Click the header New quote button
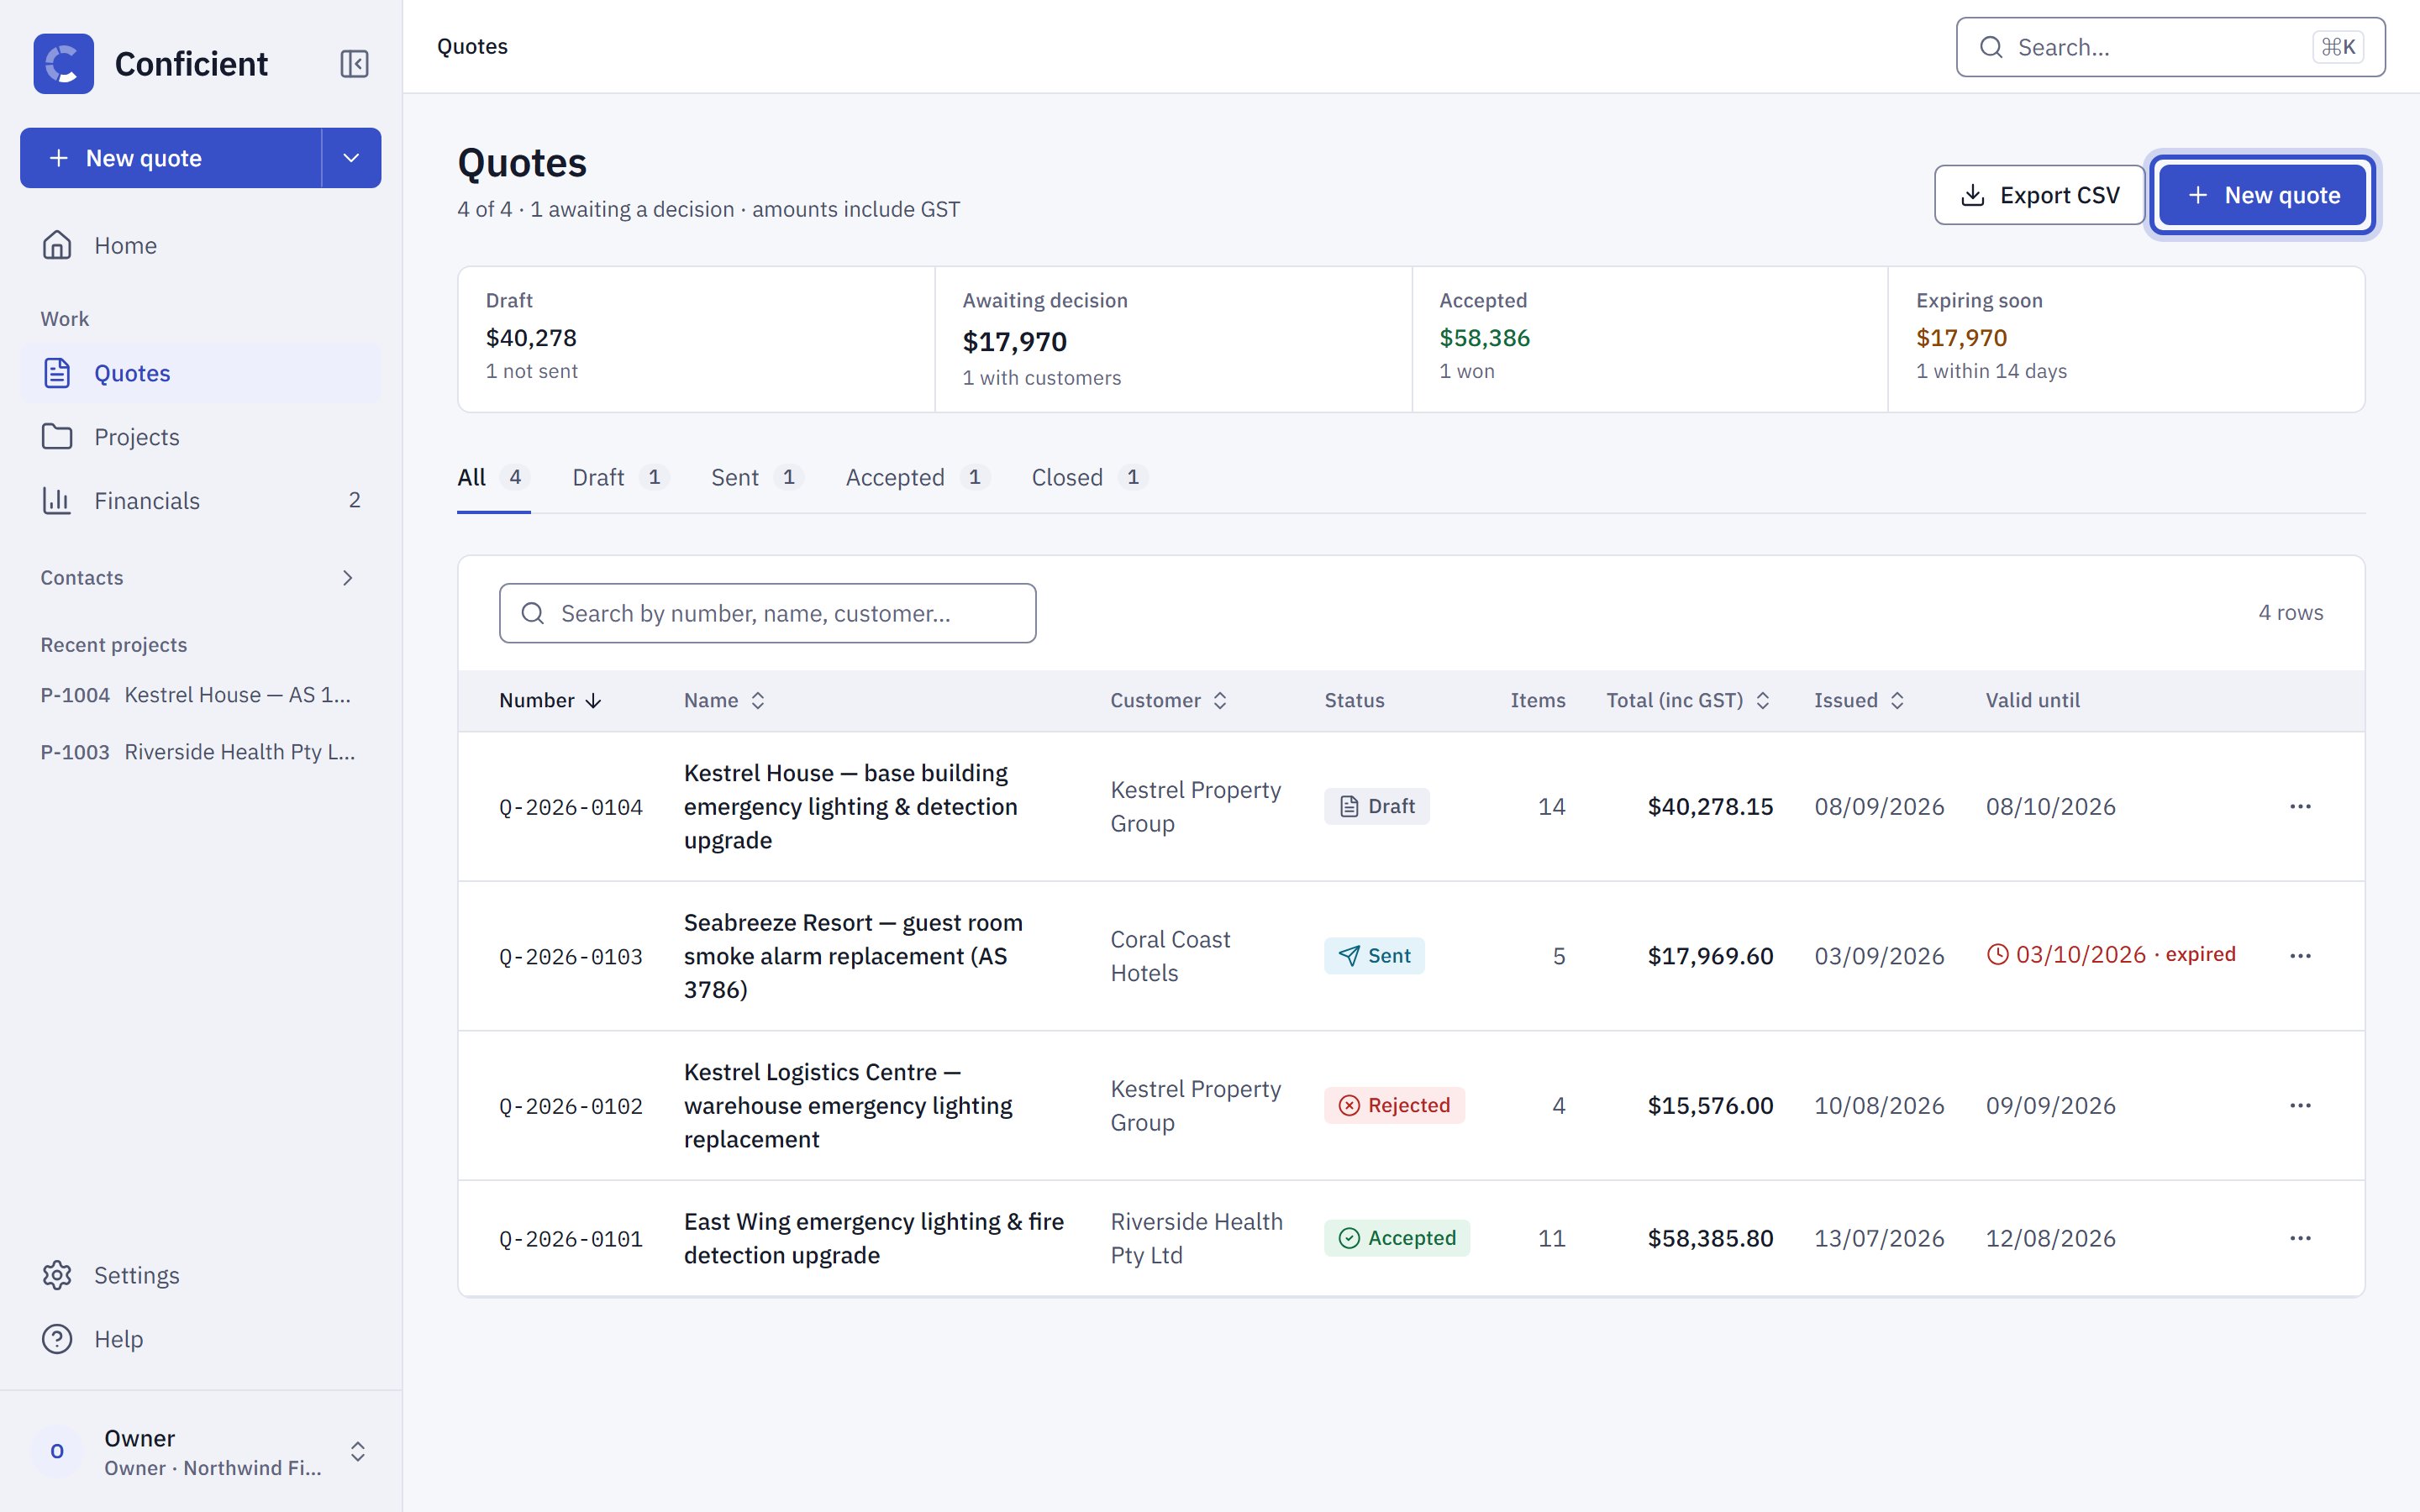The width and height of the screenshot is (2420, 1512). pyautogui.click(x=2263, y=195)
